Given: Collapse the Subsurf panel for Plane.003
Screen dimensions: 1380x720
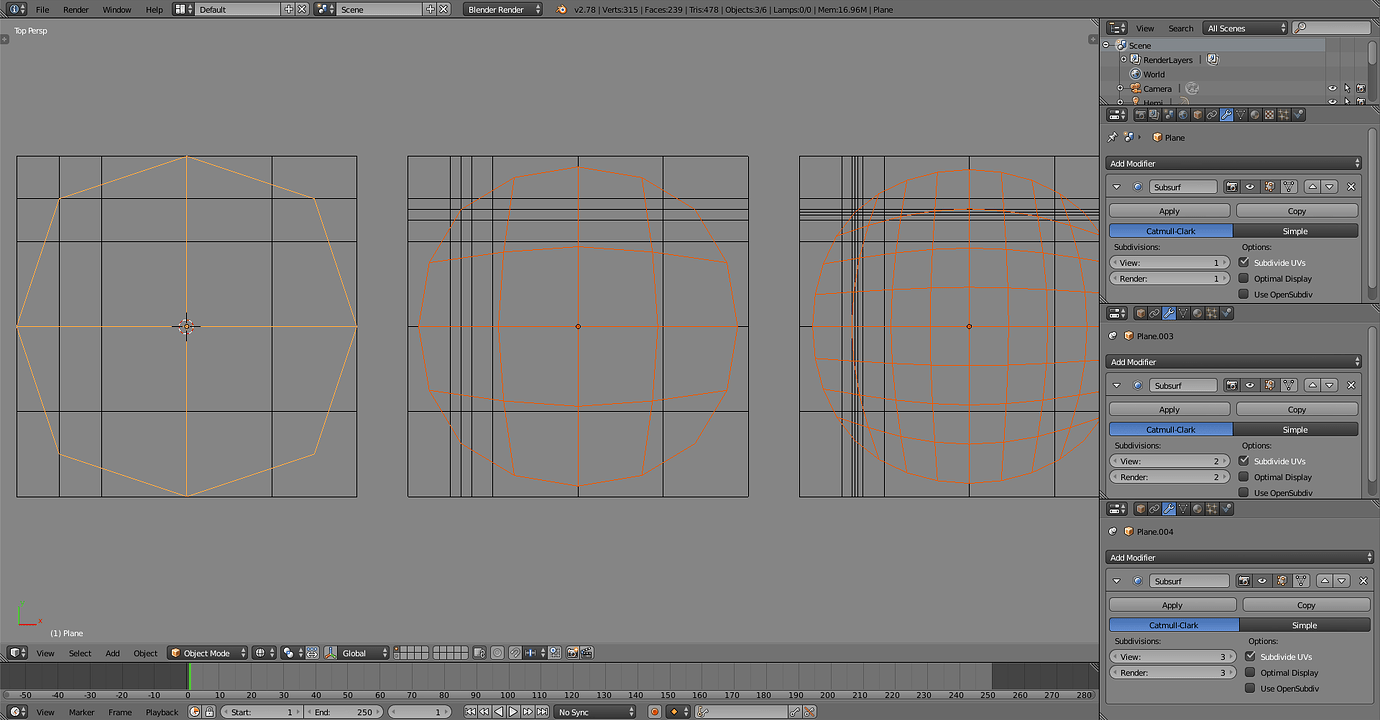Looking at the screenshot, I should pyautogui.click(x=1116, y=385).
